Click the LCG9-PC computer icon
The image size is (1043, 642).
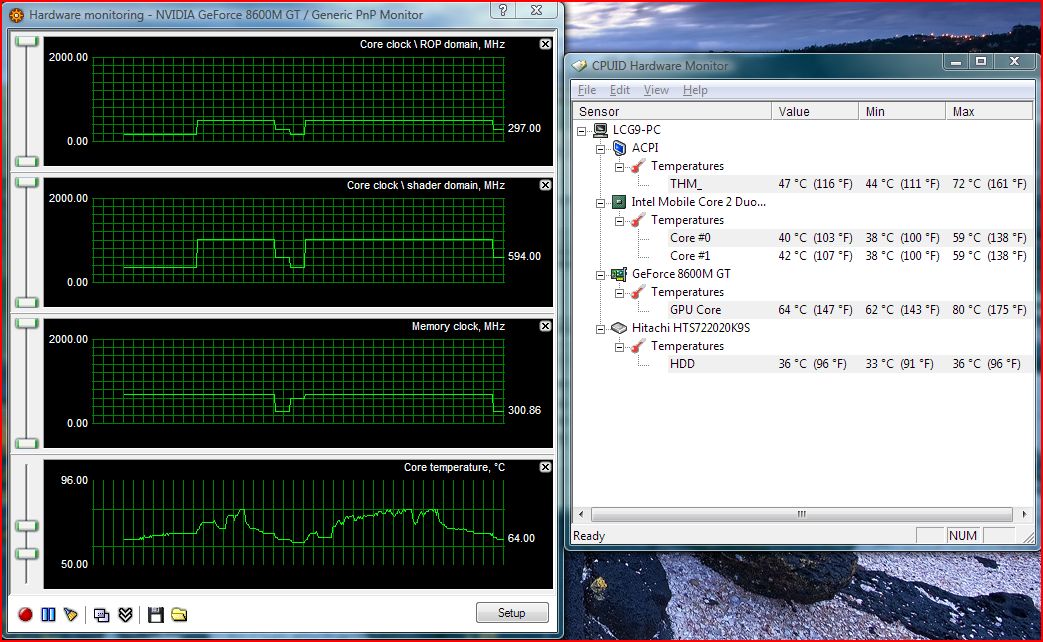600,130
